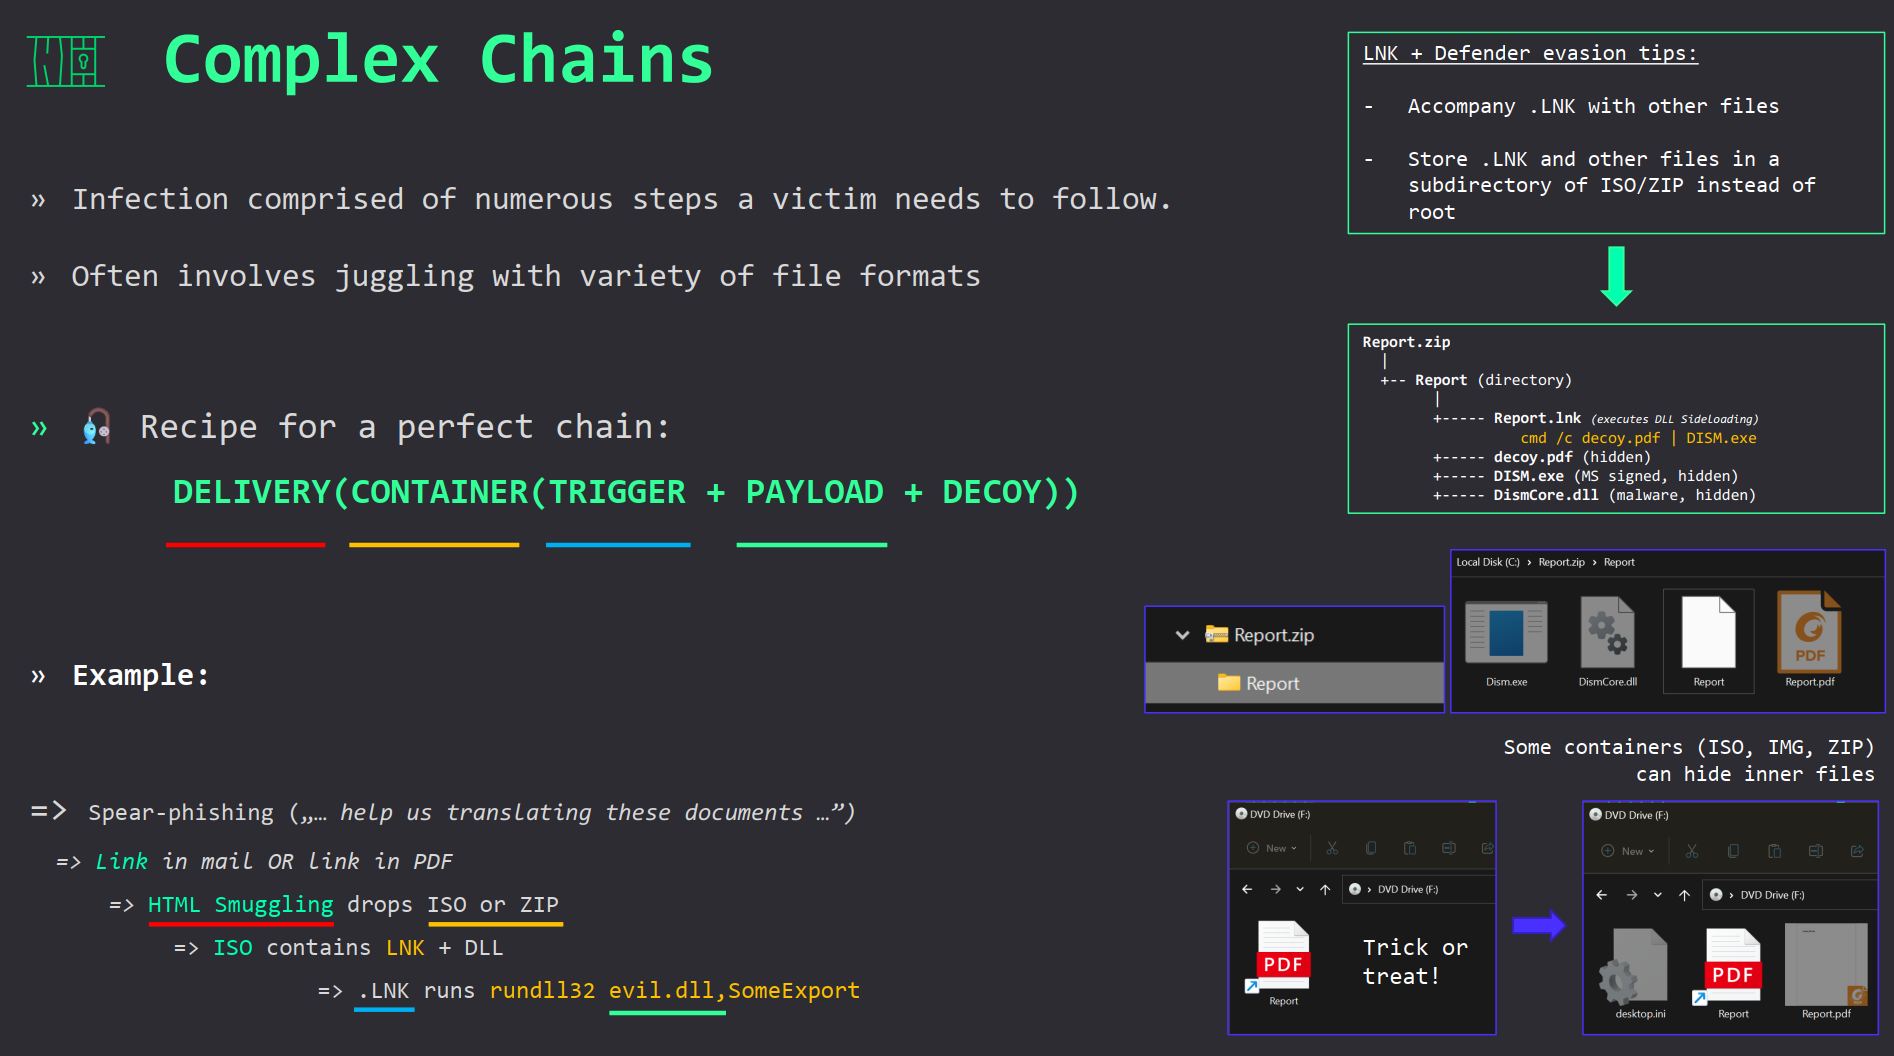
Task: Expand recent locations chevron in the desktop.ini window
Action: [1658, 895]
